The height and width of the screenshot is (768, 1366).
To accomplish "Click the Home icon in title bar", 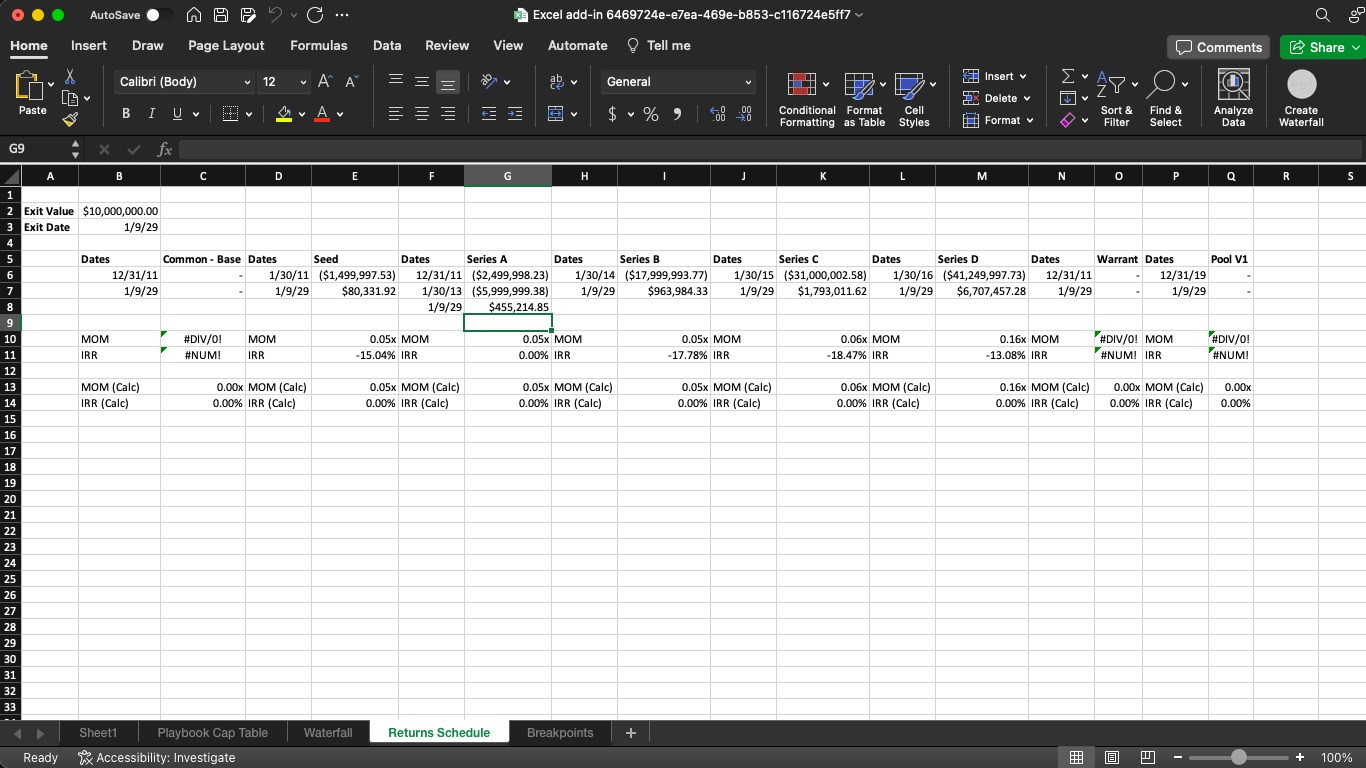I will click(195, 15).
